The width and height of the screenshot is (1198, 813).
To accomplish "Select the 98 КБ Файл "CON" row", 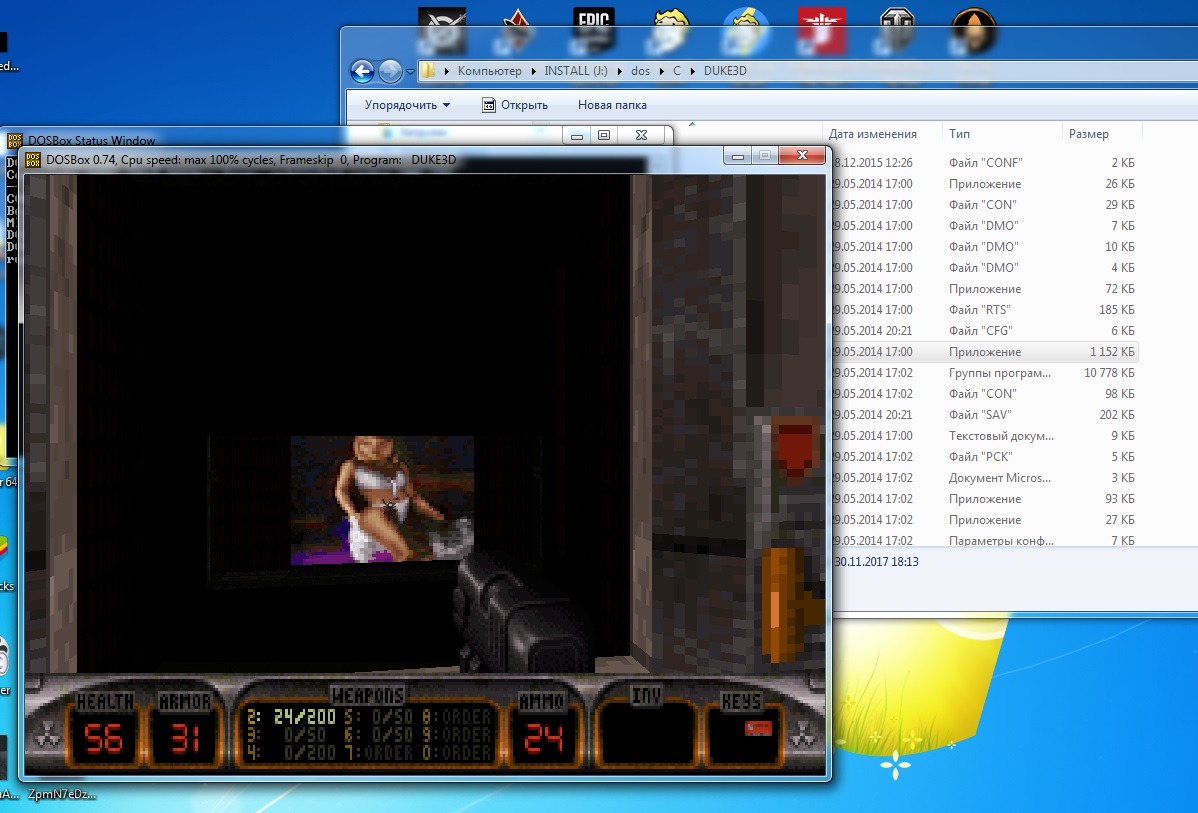I will click(x=984, y=394).
